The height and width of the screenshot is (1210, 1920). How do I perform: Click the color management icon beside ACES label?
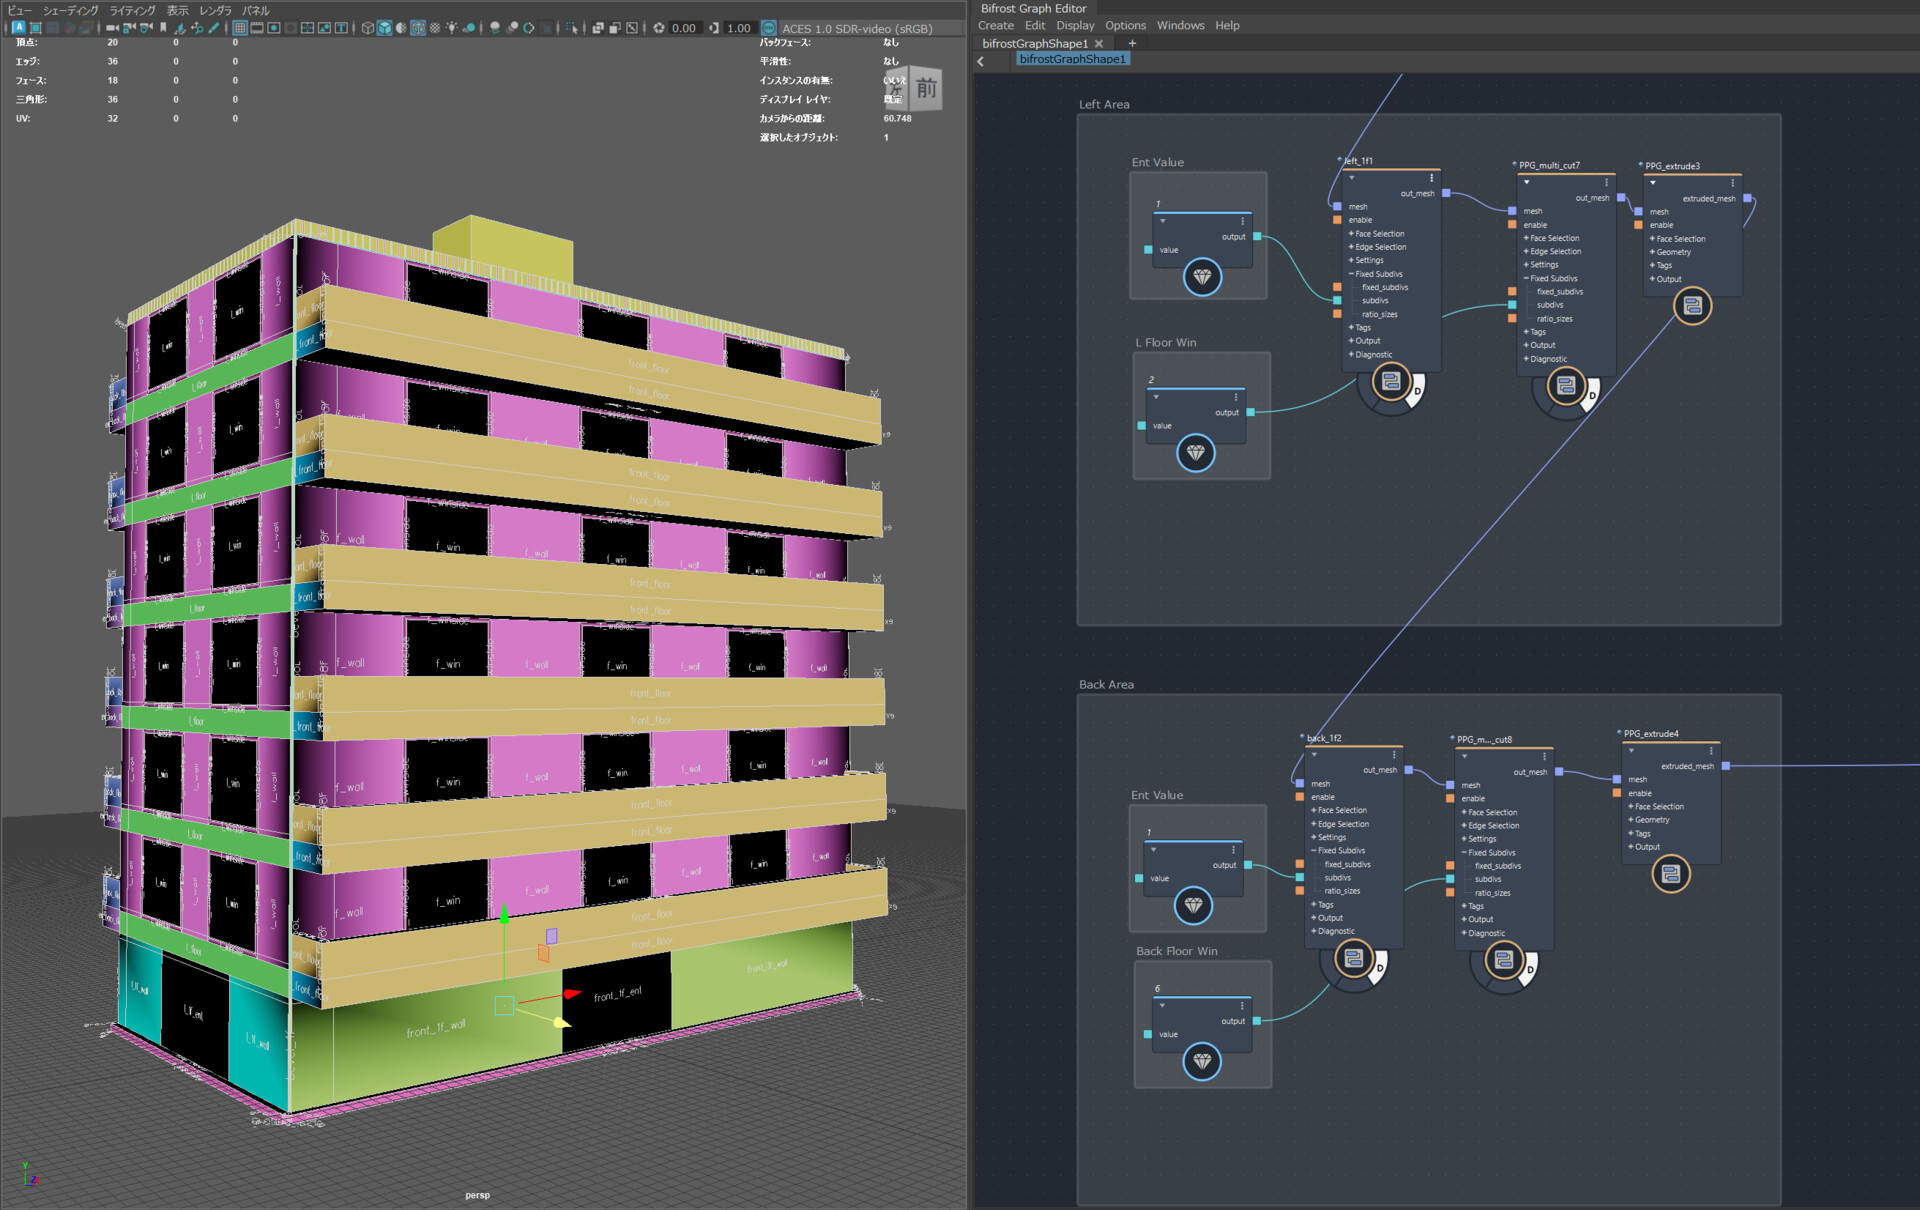[x=769, y=28]
